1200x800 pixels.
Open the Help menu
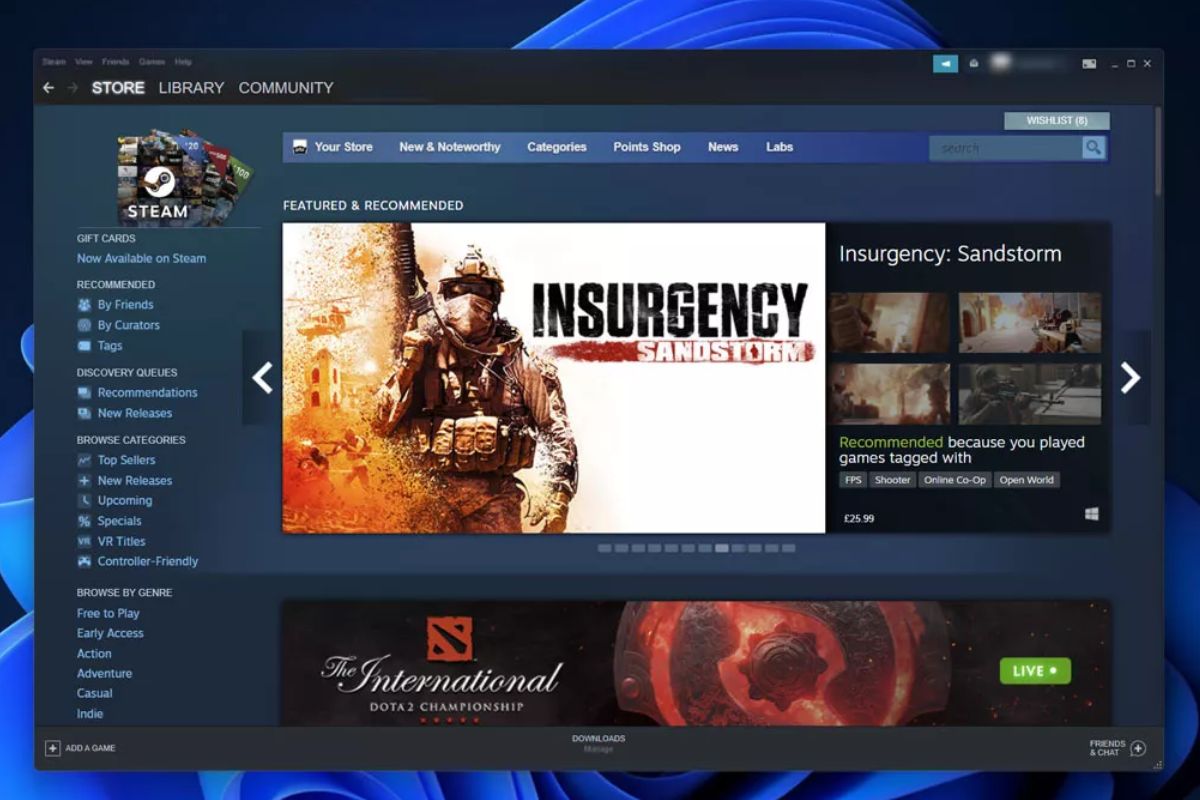pyautogui.click(x=183, y=62)
